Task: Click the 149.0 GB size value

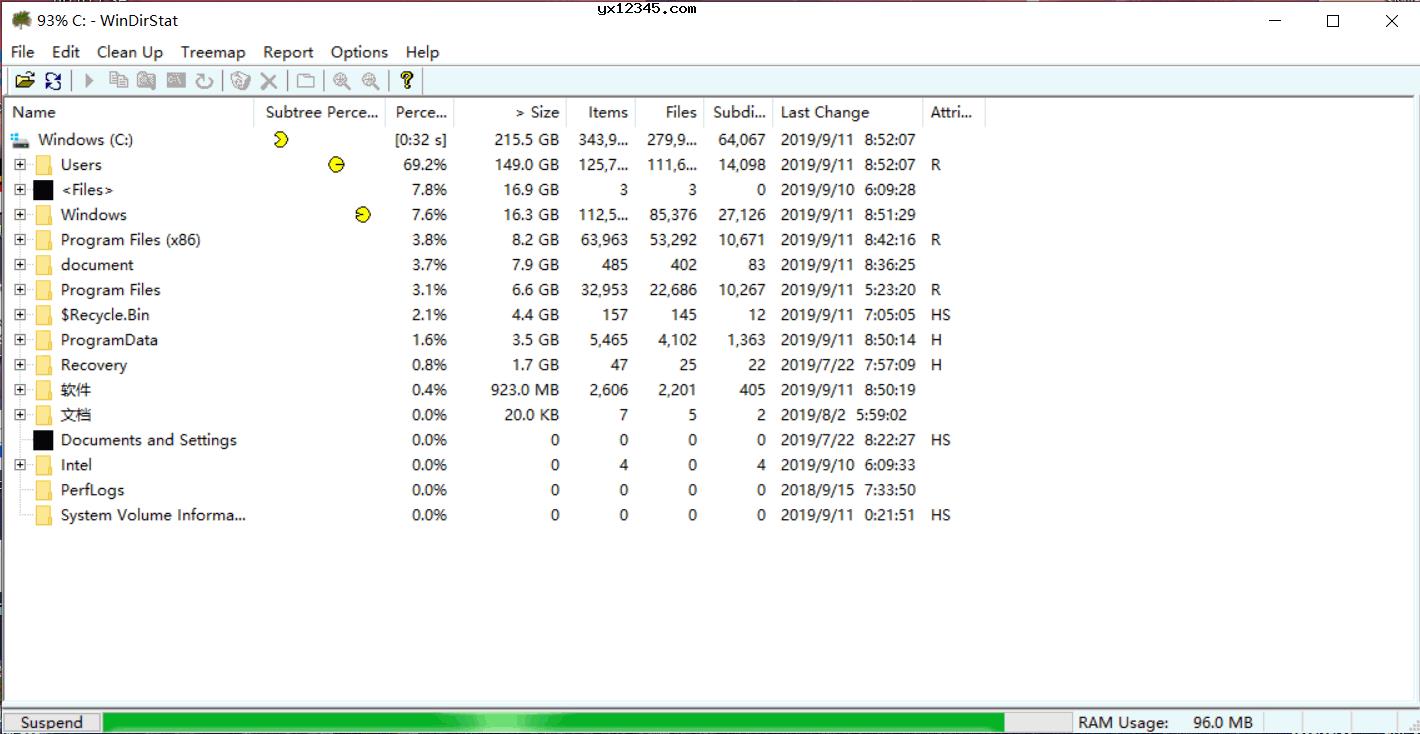Action: pyautogui.click(x=527, y=165)
